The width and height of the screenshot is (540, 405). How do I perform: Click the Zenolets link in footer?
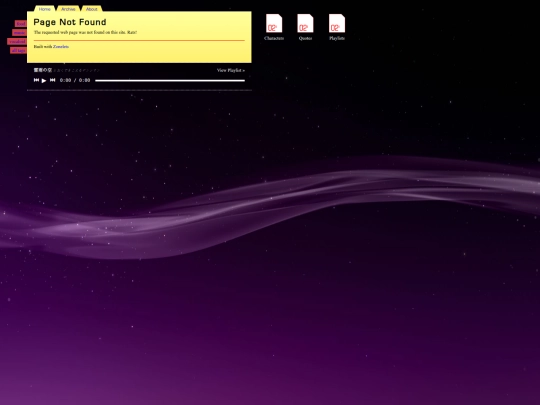61,46
